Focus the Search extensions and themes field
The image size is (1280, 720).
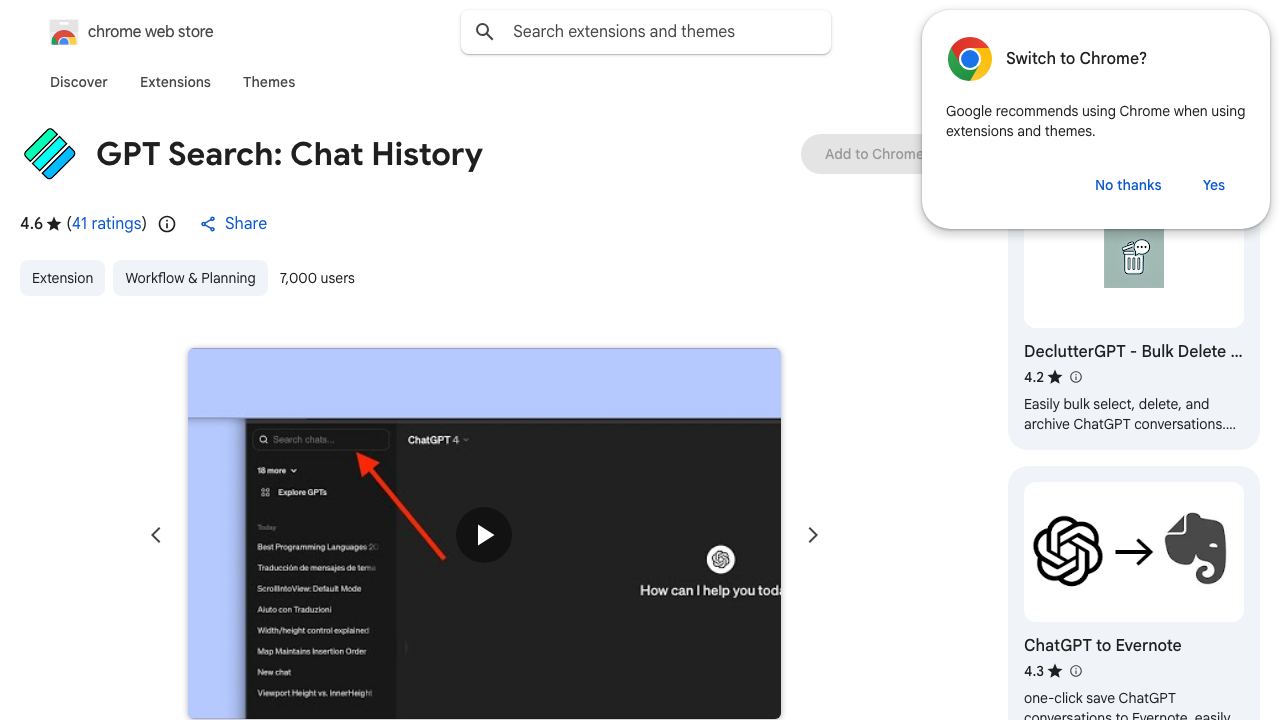tap(646, 32)
